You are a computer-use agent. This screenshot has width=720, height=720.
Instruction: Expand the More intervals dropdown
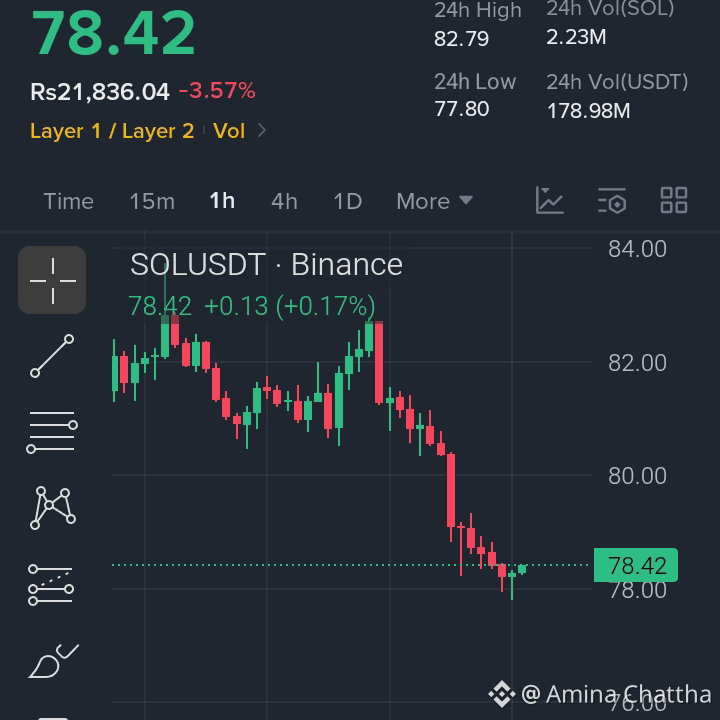click(x=434, y=202)
